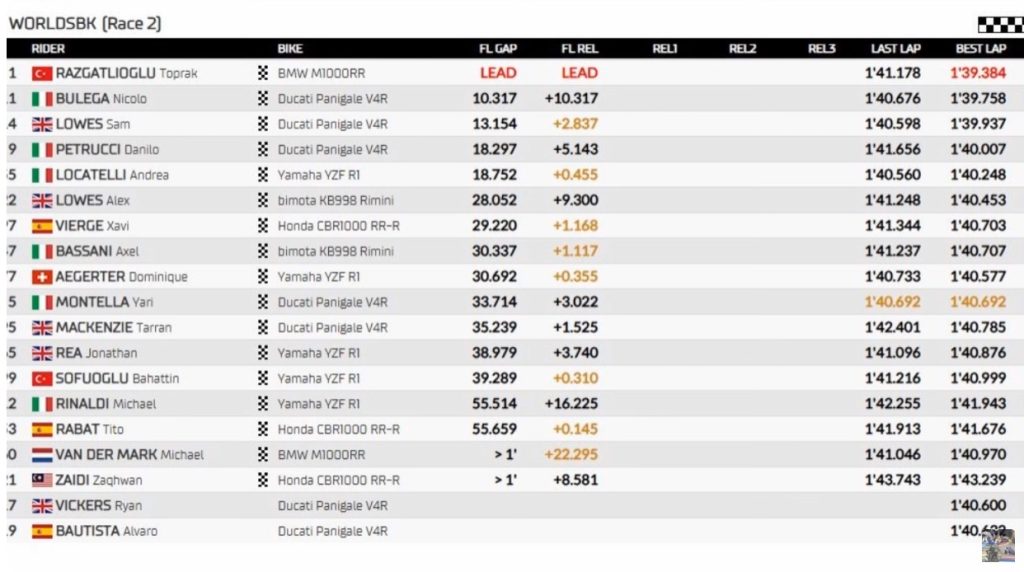Click the Malaysian flag next to Zaidi
Viewport: 1024px width, 572px height.
(x=42, y=480)
